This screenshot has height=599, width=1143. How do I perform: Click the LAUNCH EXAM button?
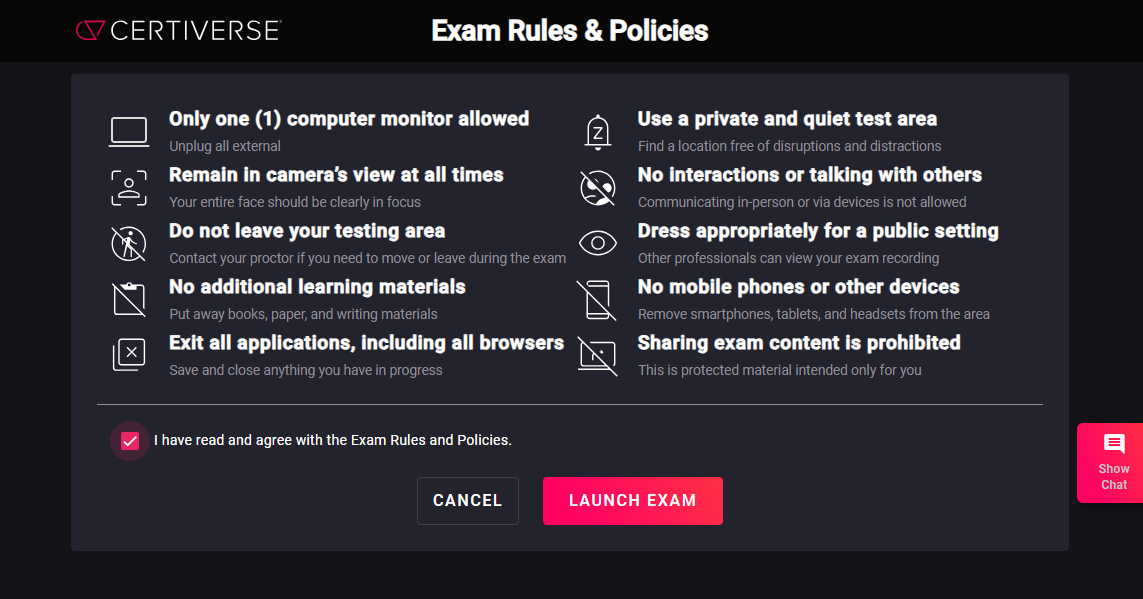(633, 501)
